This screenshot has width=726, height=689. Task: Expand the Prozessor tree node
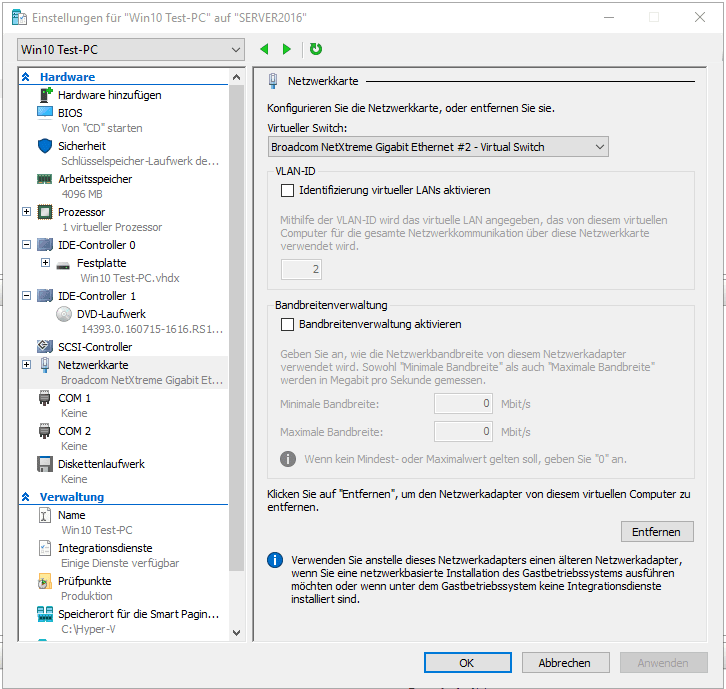pos(27,212)
